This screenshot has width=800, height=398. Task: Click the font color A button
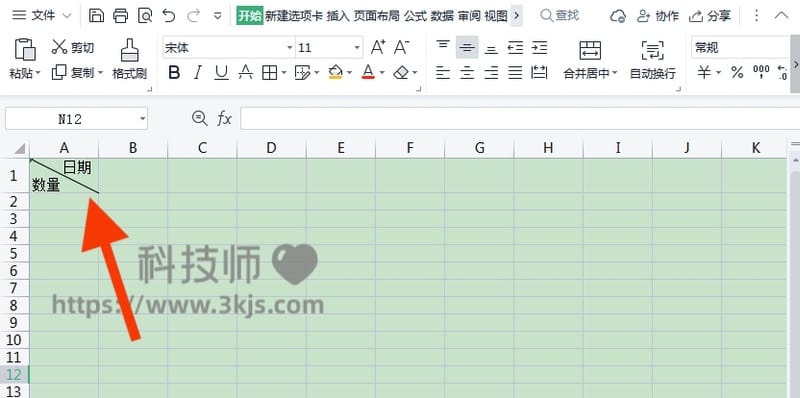[368, 73]
